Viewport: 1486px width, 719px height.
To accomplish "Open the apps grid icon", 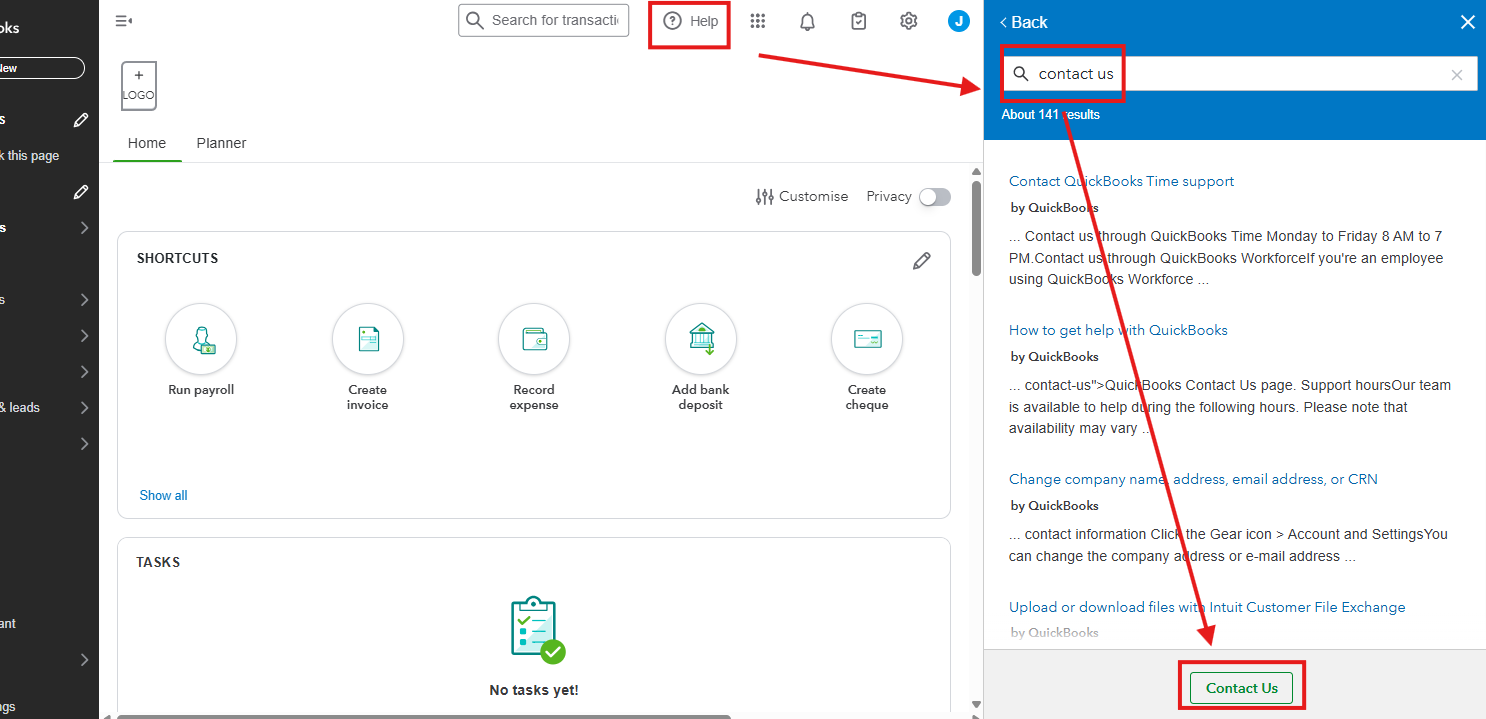I will coord(758,21).
